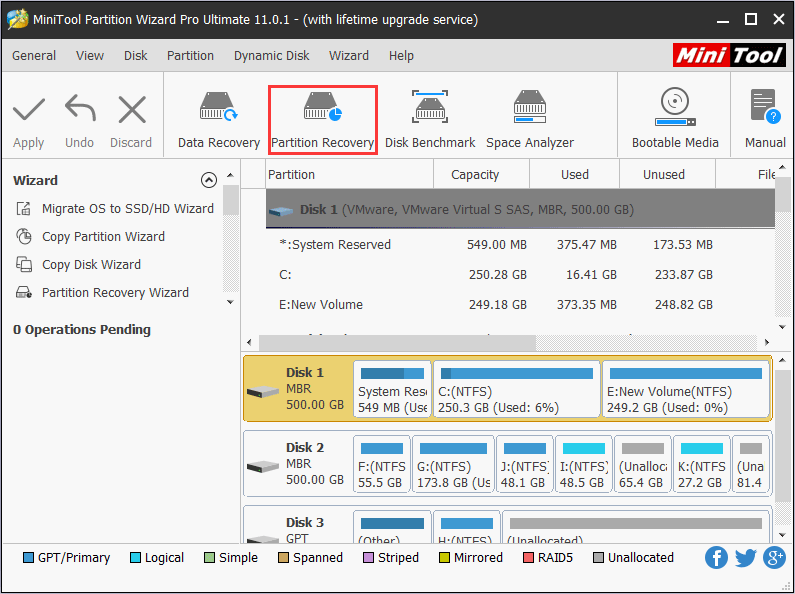Viewport: 795px width, 594px height.
Task: Select C:(NTFS) block in Disk 1 map
Action: click(517, 389)
